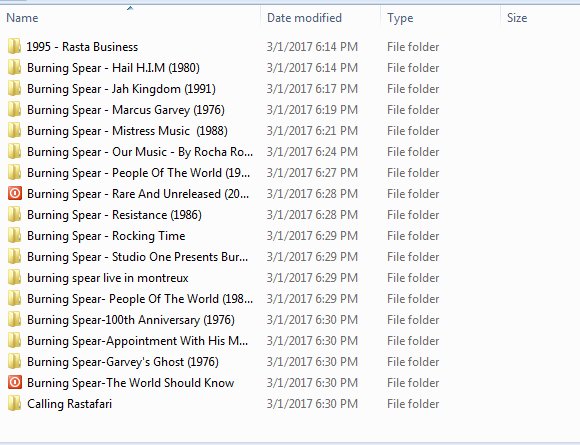
Task: Click the 6:24 PM date of Our Music
Action: pyautogui.click(x=312, y=152)
